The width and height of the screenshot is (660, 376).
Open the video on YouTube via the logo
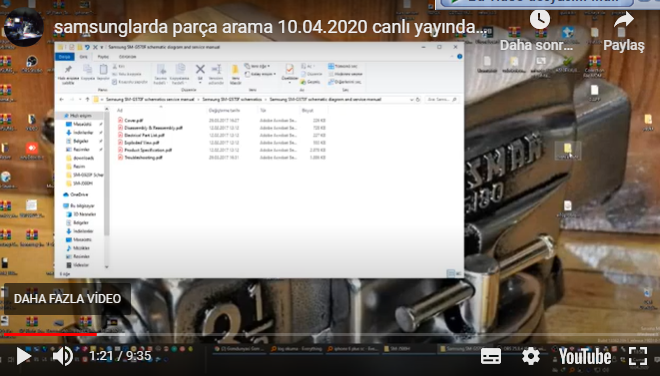tap(585, 357)
